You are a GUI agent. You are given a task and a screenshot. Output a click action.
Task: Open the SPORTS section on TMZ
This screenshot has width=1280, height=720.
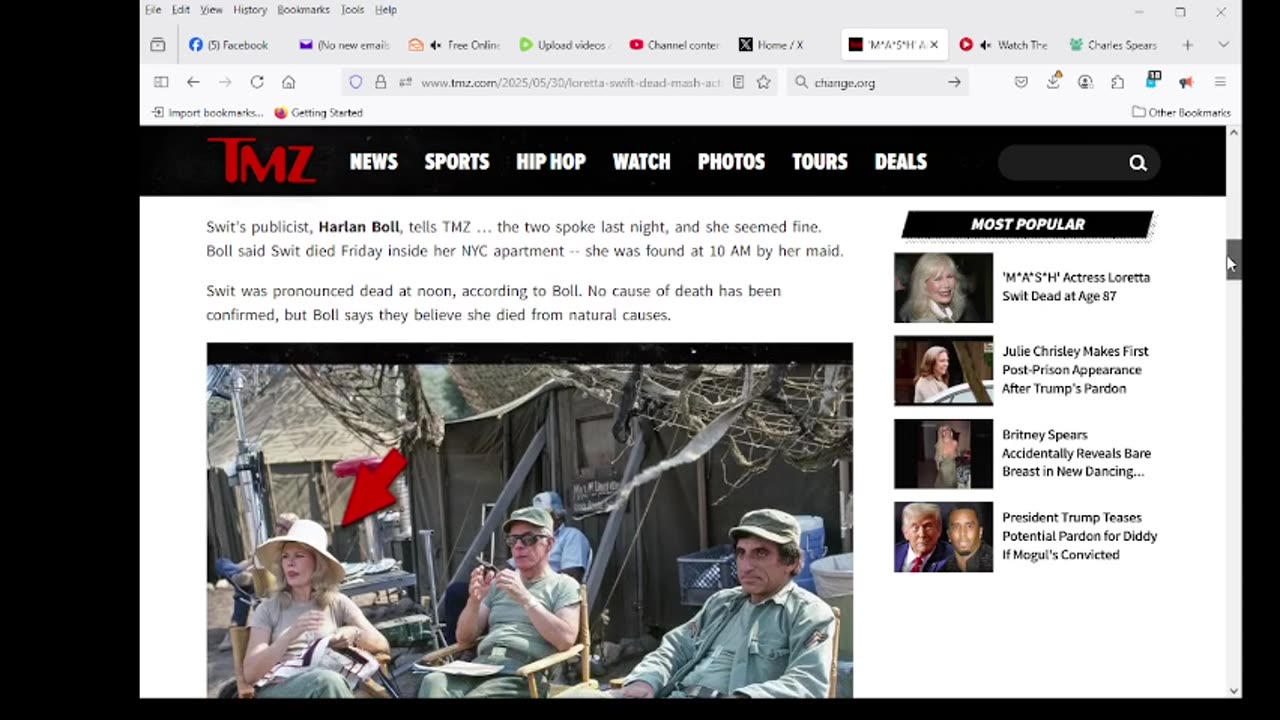pyautogui.click(x=457, y=161)
